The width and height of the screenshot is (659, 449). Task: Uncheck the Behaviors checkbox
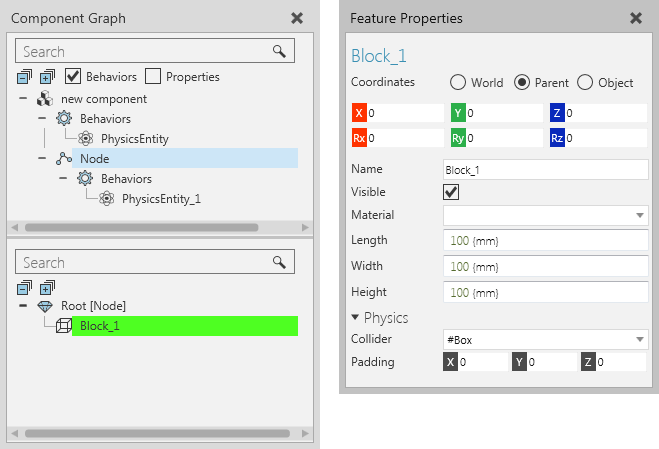pos(73,76)
